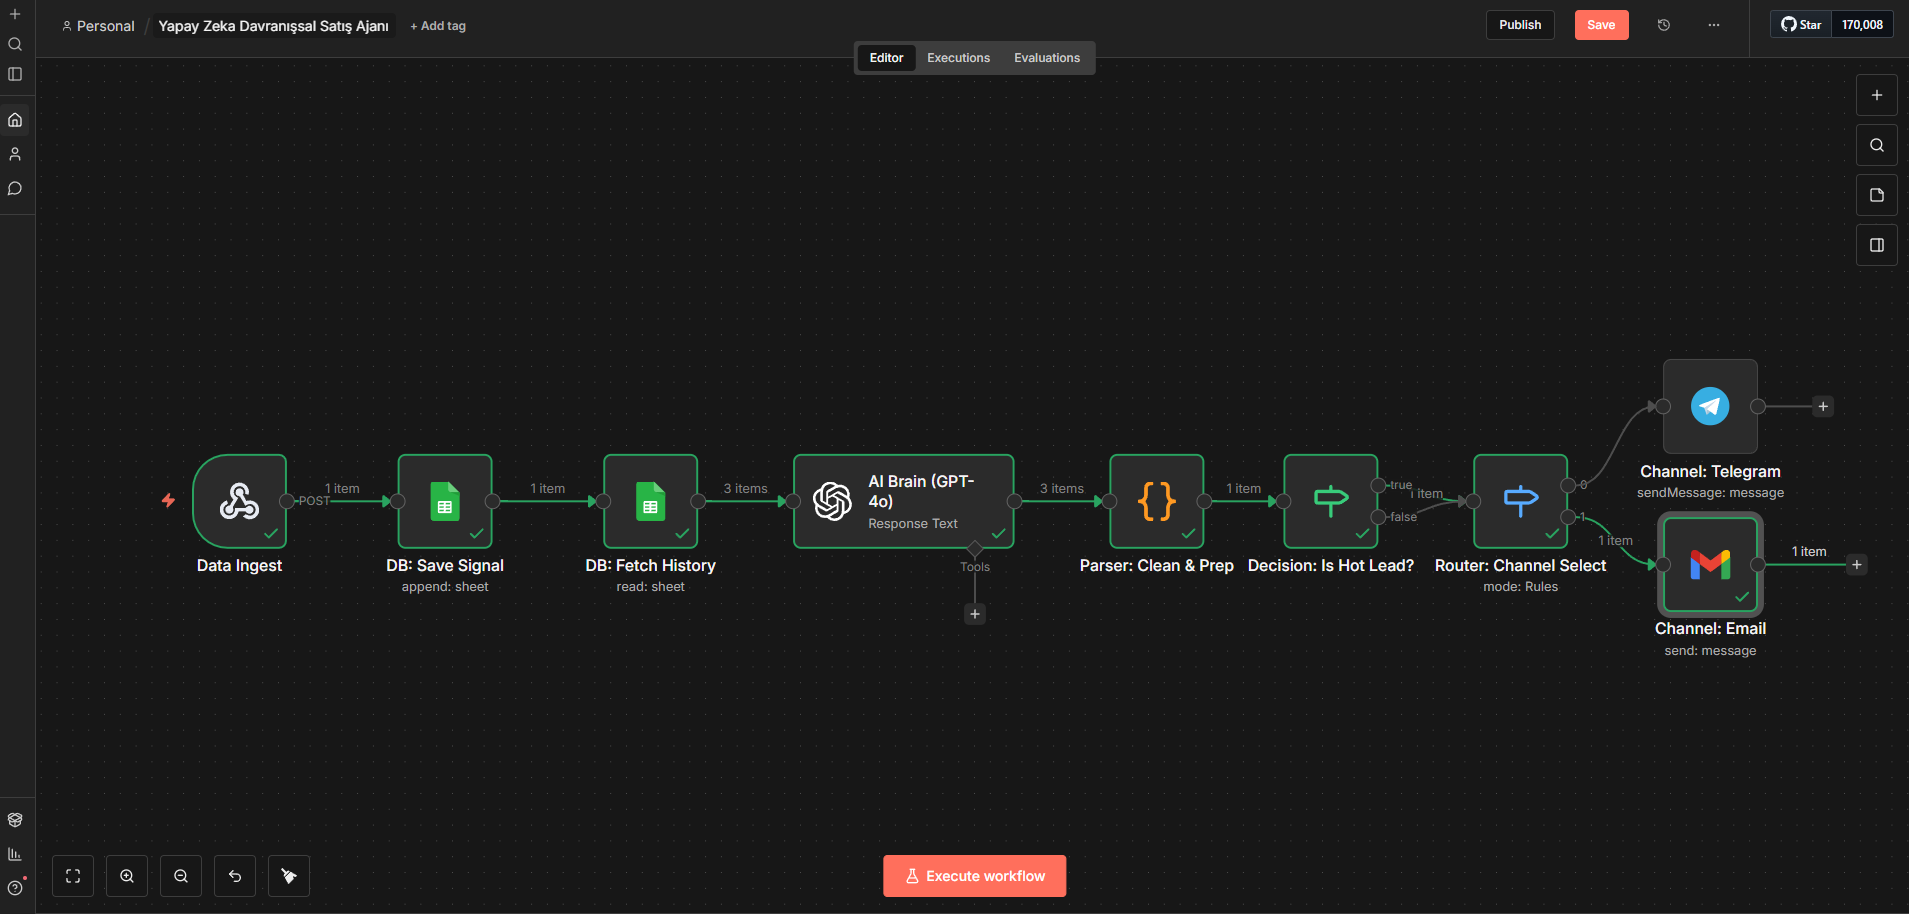Open templates cube icon in sidebar
Image resolution: width=1909 pixels, height=914 pixels.
pos(15,820)
